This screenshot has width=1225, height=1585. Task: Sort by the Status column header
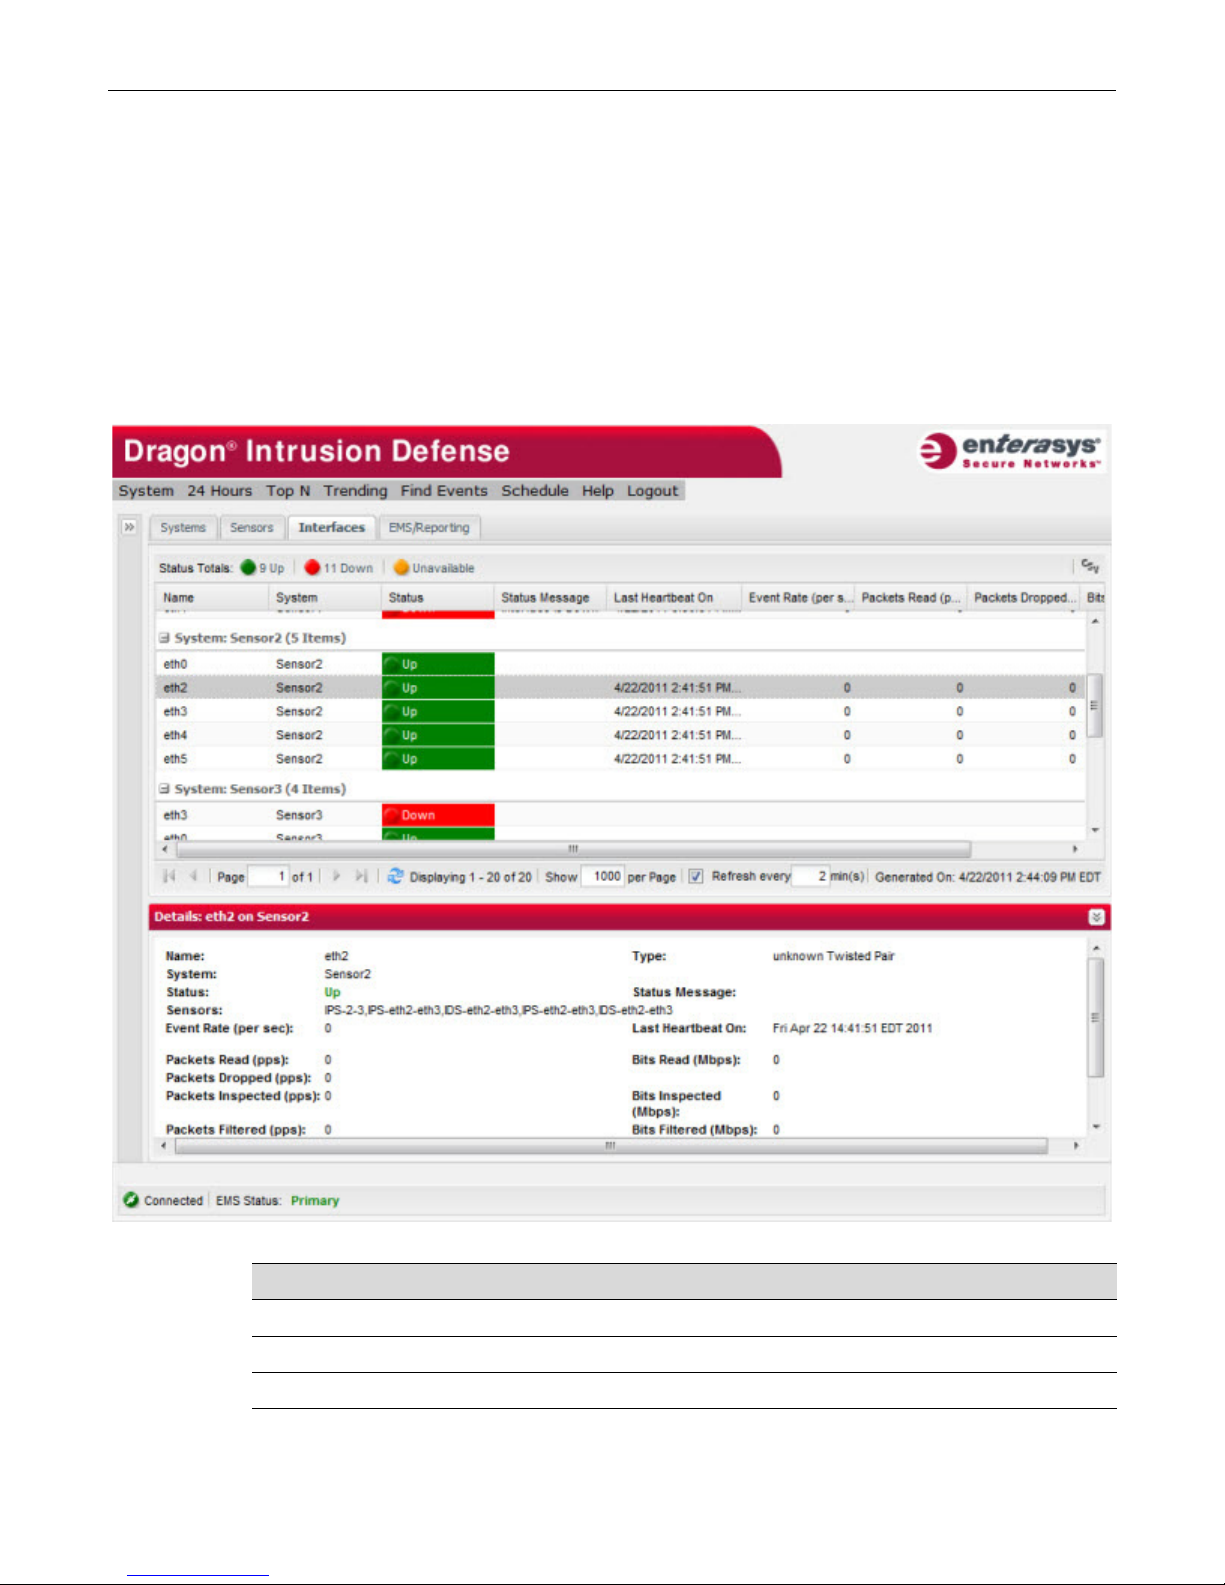(x=438, y=597)
